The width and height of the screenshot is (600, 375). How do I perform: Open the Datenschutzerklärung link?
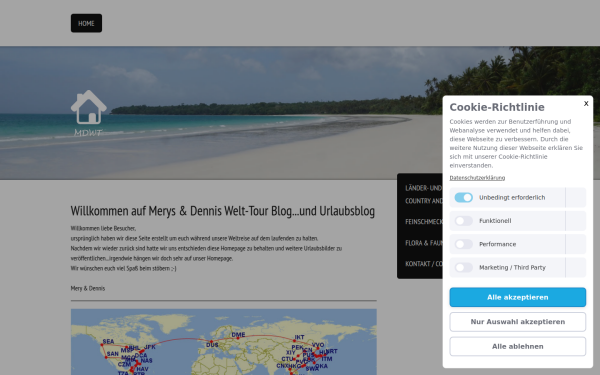pos(477,178)
